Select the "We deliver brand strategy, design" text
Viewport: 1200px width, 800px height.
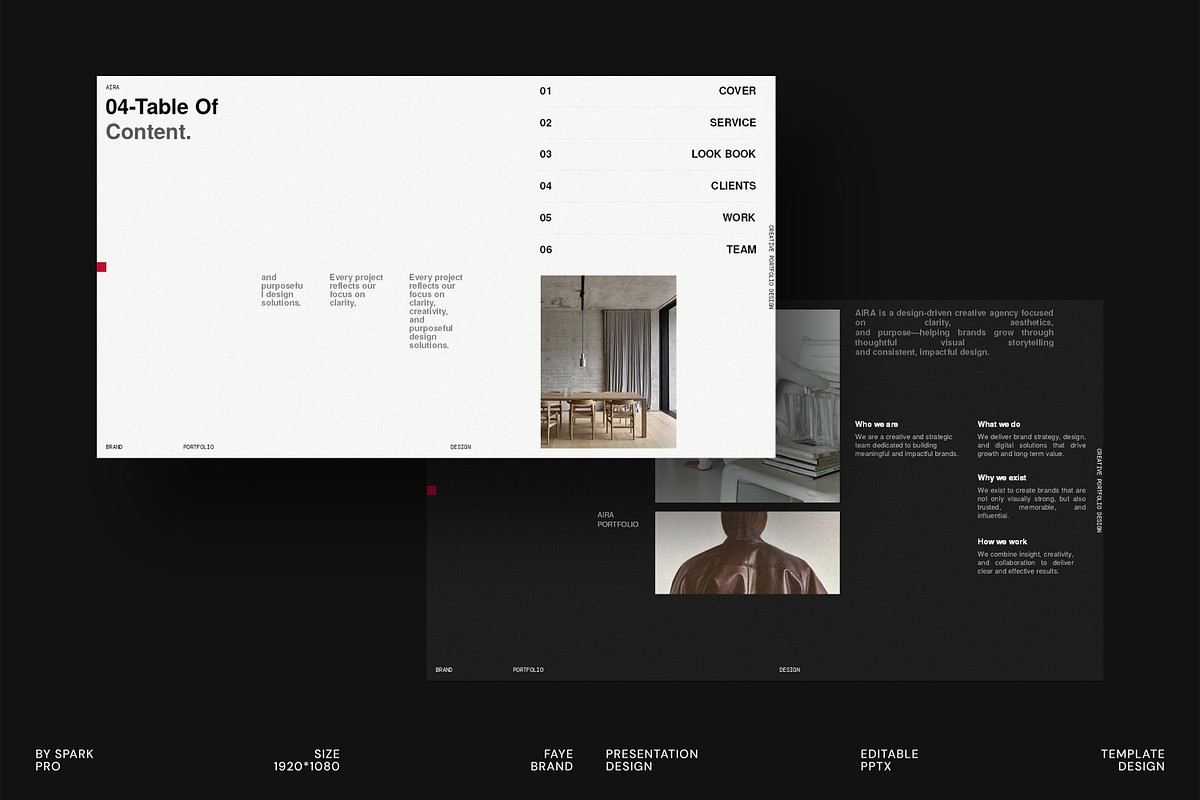1031,445
